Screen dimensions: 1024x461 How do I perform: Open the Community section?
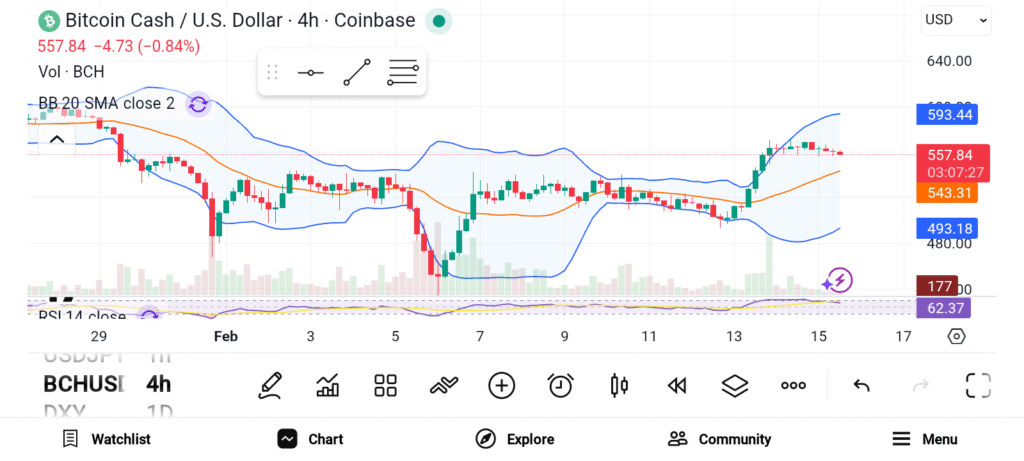coord(720,439)
